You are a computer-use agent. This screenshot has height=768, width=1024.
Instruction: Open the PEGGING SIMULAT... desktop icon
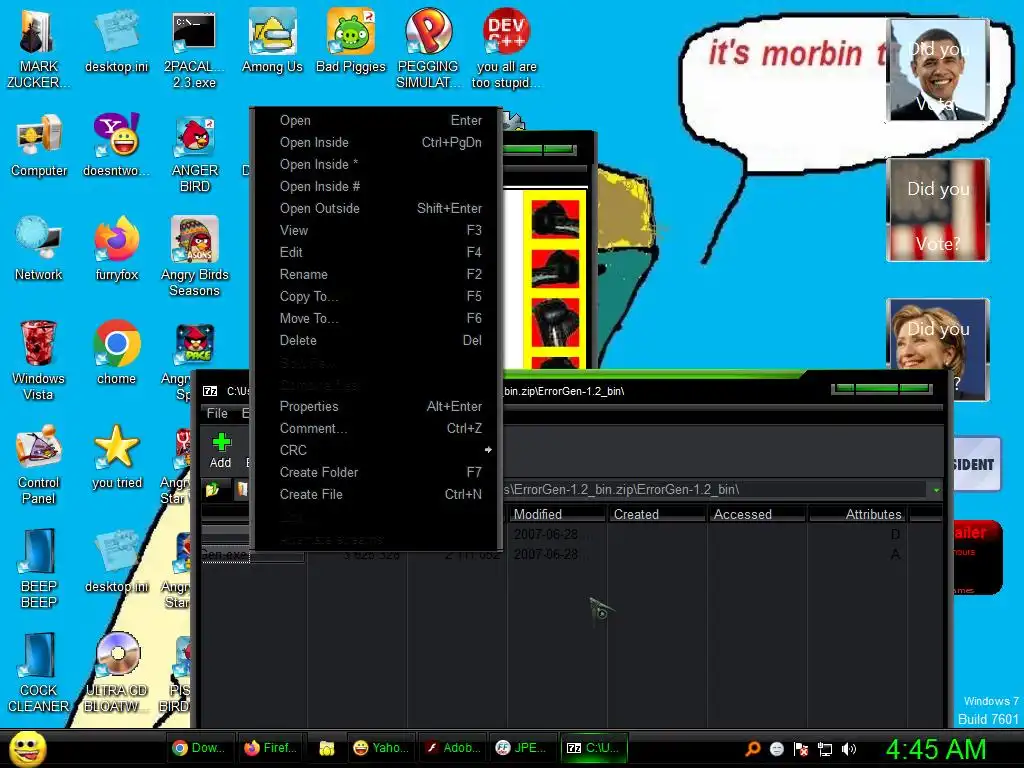pos(428,49)
